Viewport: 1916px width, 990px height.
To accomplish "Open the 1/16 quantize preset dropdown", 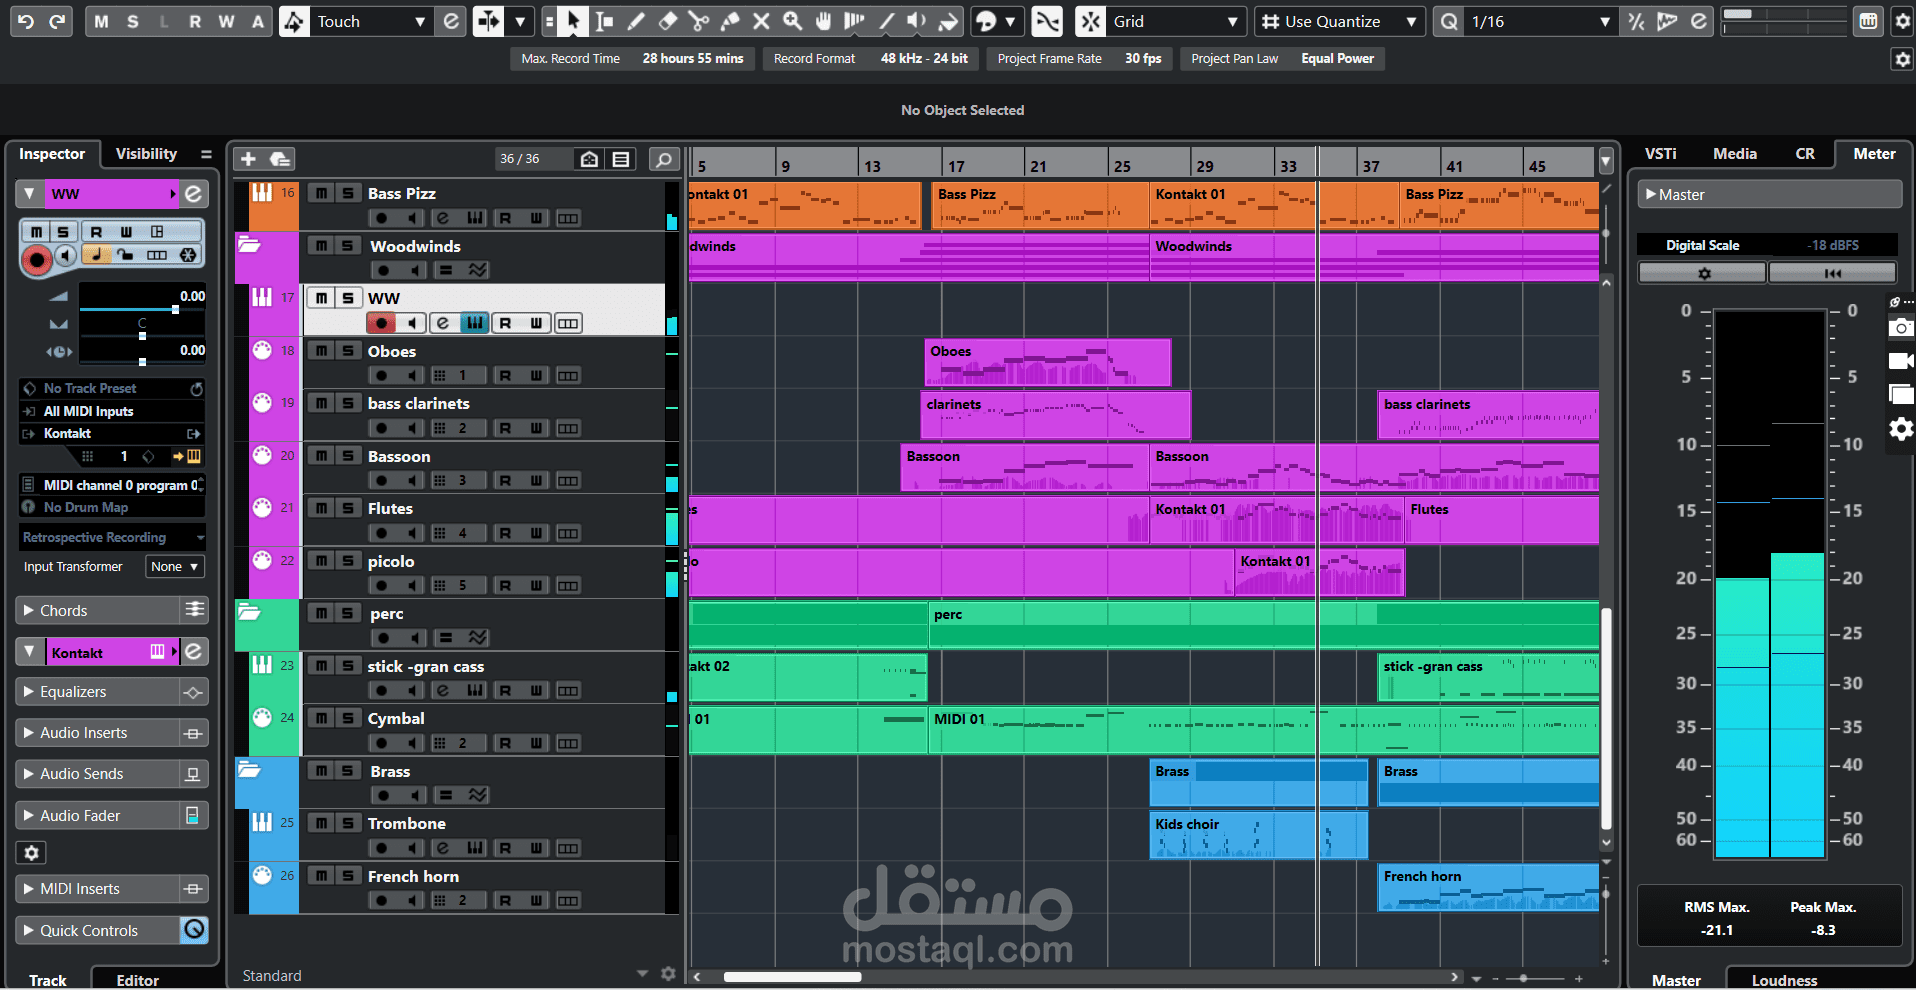I will click(x=1541, y=21).
